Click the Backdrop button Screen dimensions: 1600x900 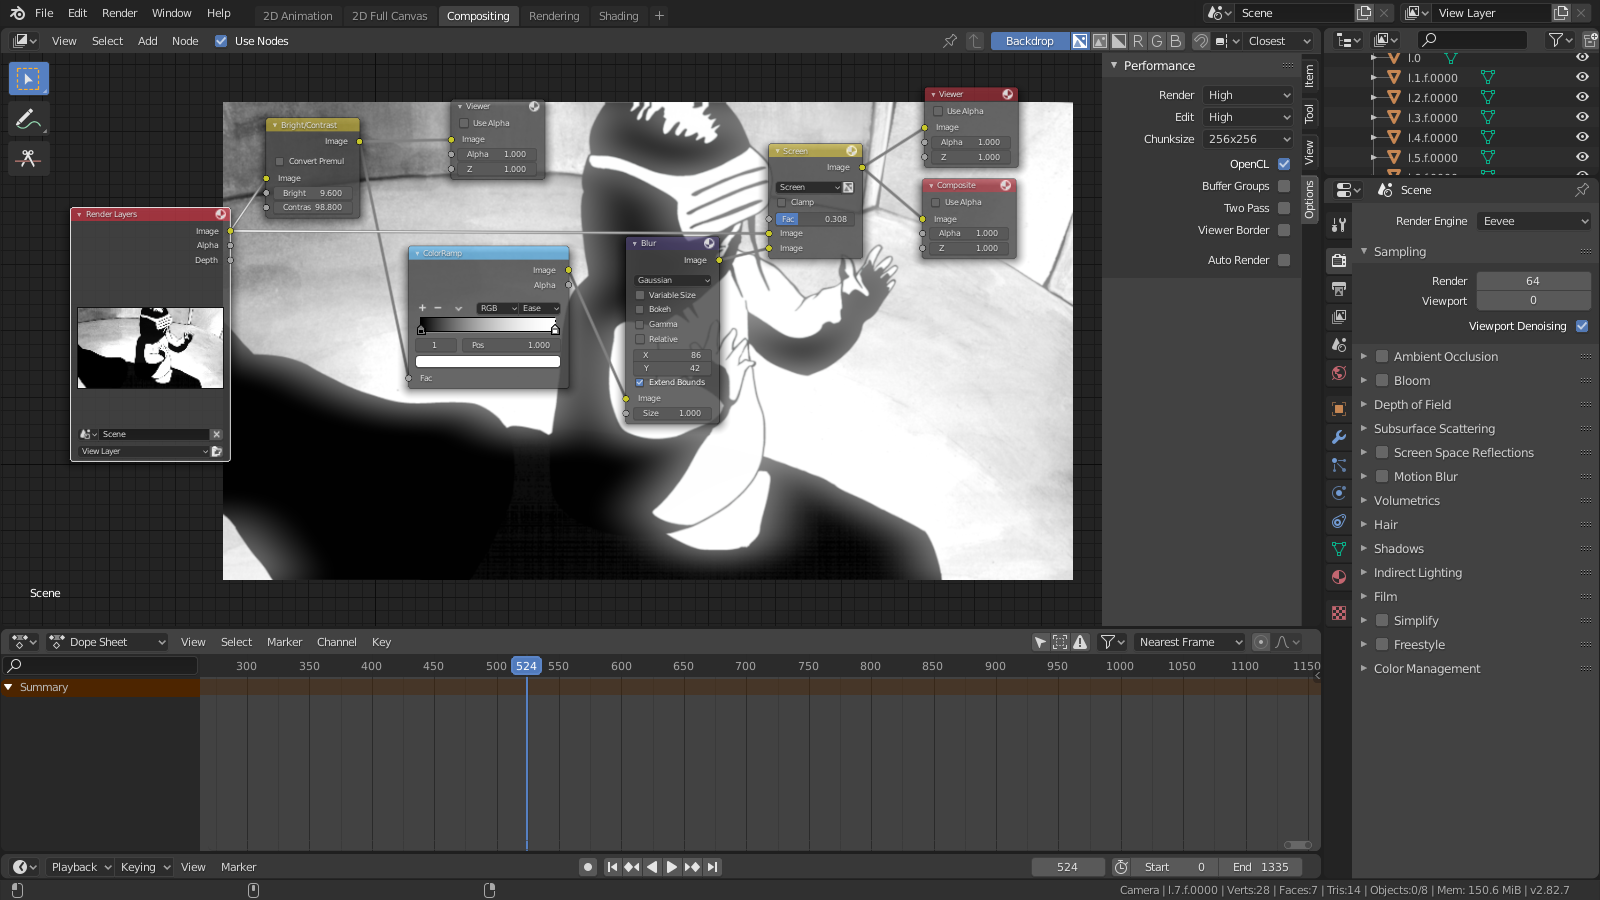(x=1029, y=41)
